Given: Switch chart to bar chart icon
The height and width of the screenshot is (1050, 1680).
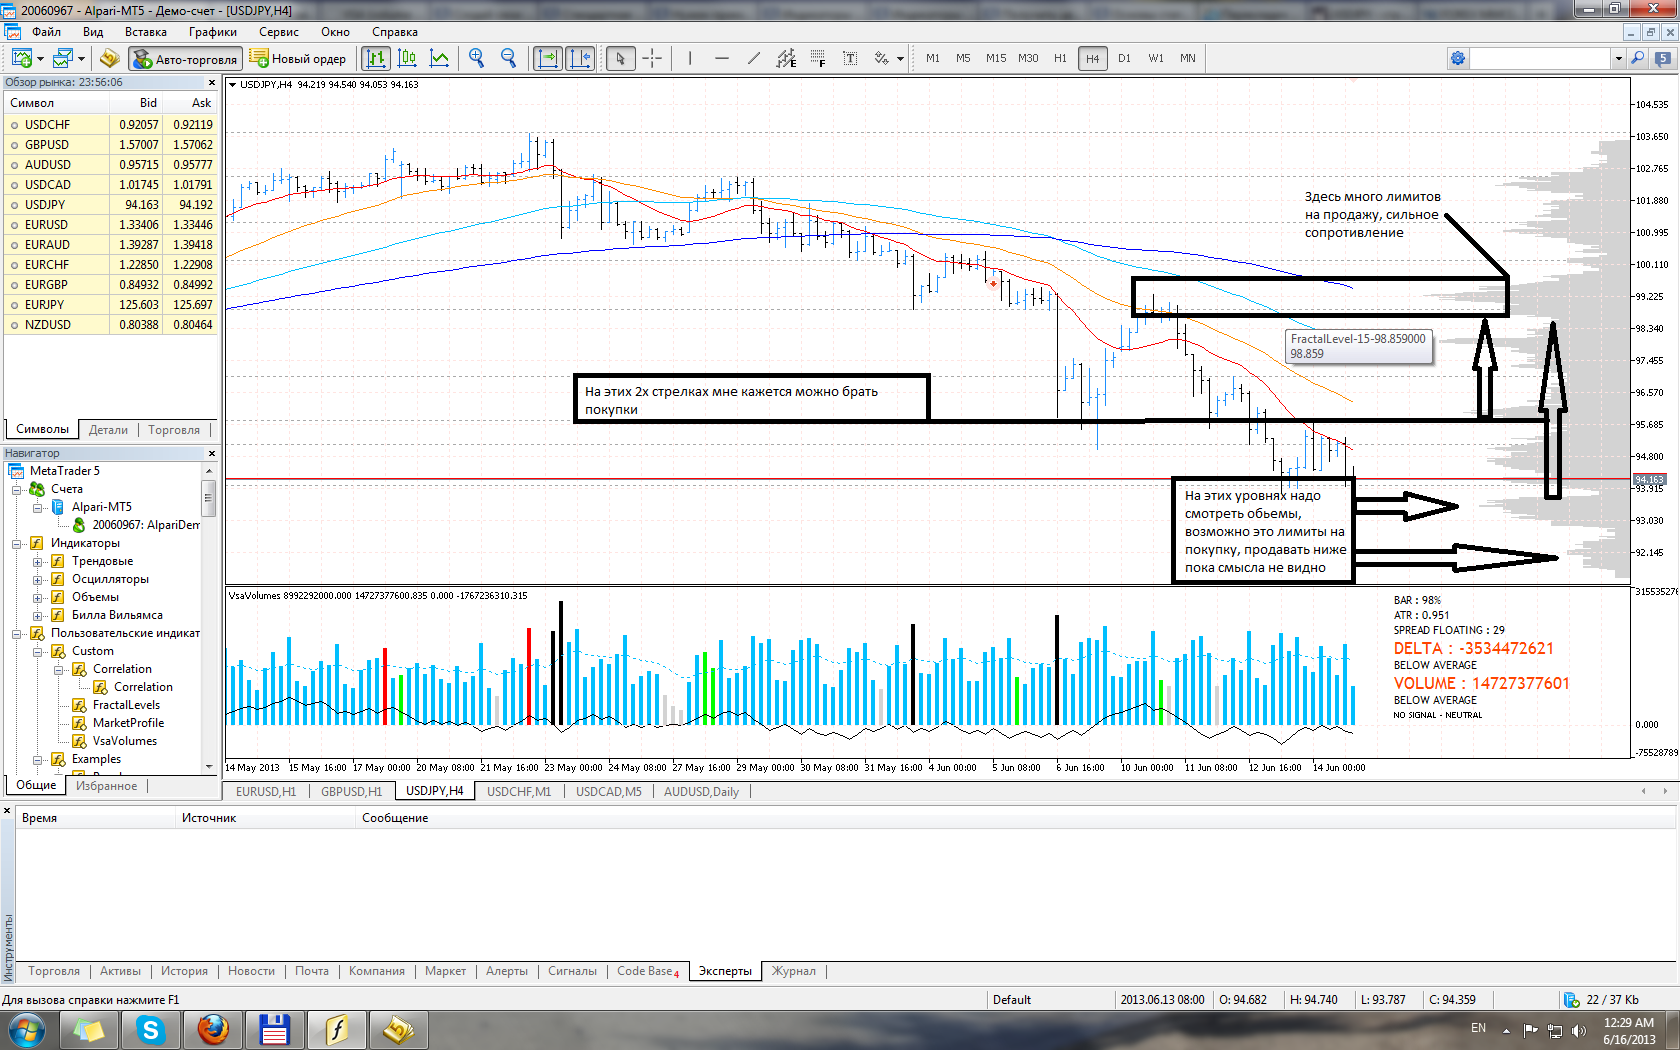Looking at the screenshot, I should [376, 58].
